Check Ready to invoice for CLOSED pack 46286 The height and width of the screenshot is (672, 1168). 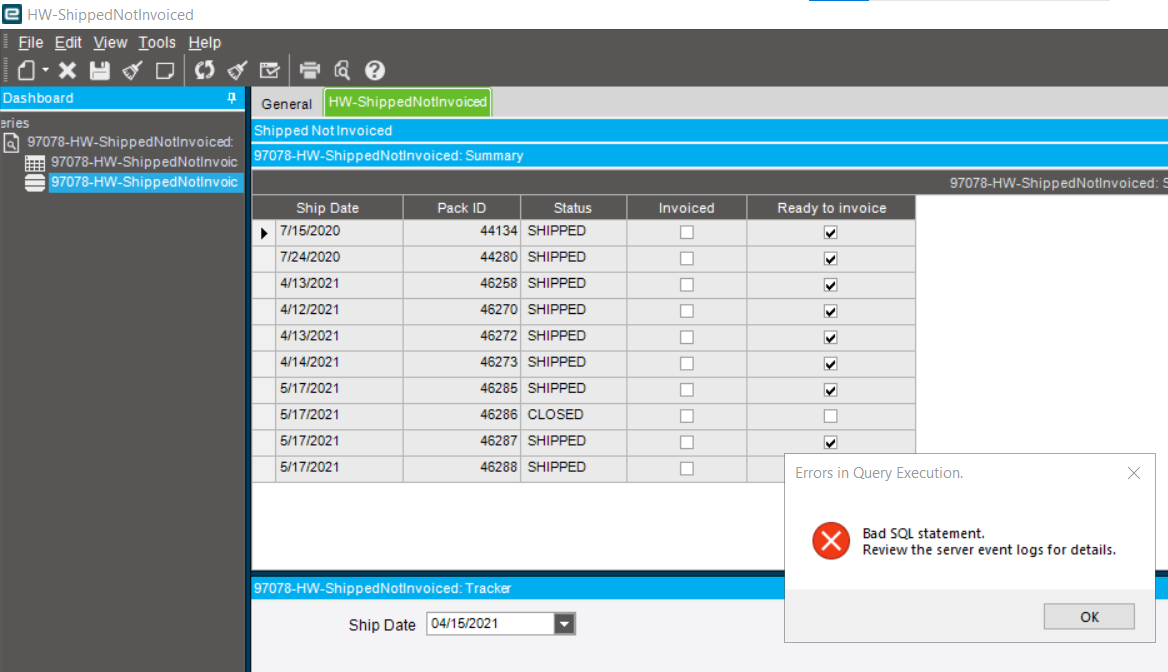coord(831,416)
